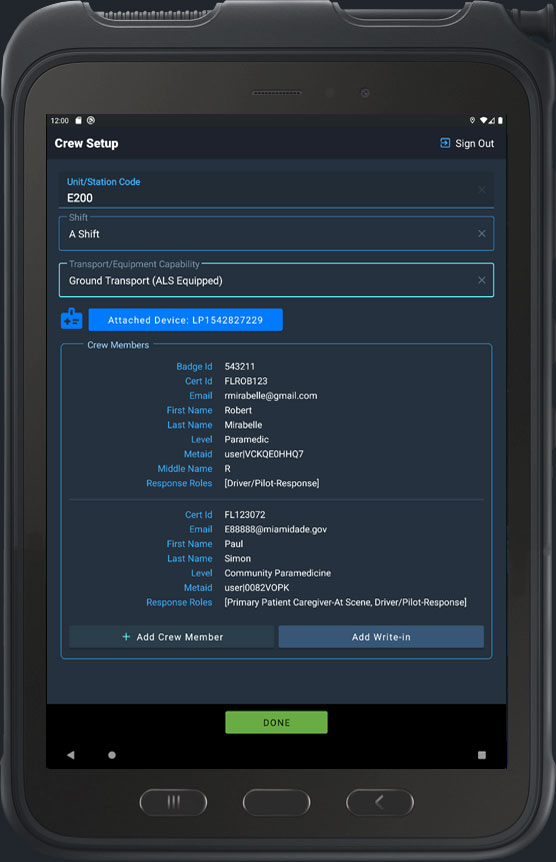Tap the Sign Out icon

445,143
